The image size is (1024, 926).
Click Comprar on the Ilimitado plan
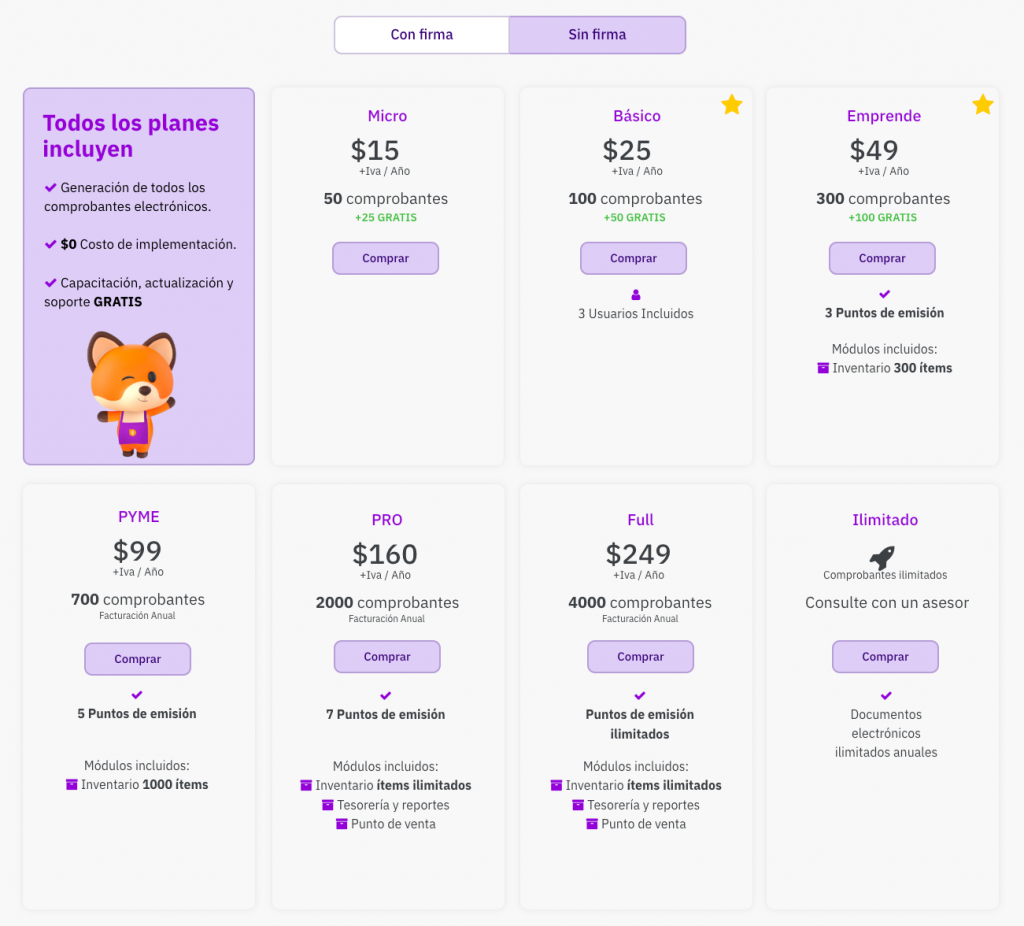(x=885, y=657)
